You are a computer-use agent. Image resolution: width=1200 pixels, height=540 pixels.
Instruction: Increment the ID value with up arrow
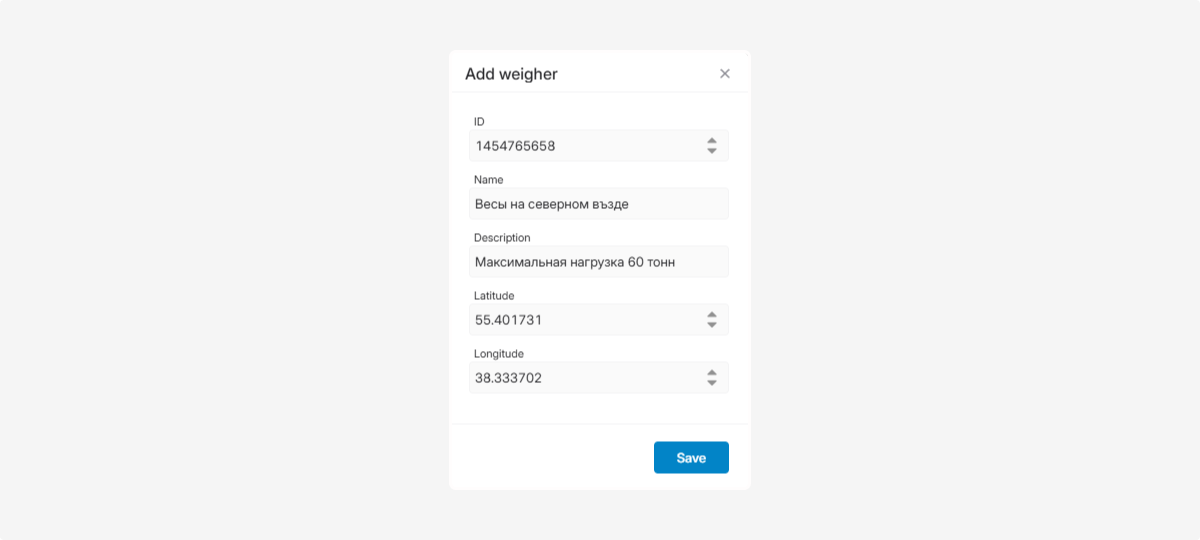(x=712, y=141)
